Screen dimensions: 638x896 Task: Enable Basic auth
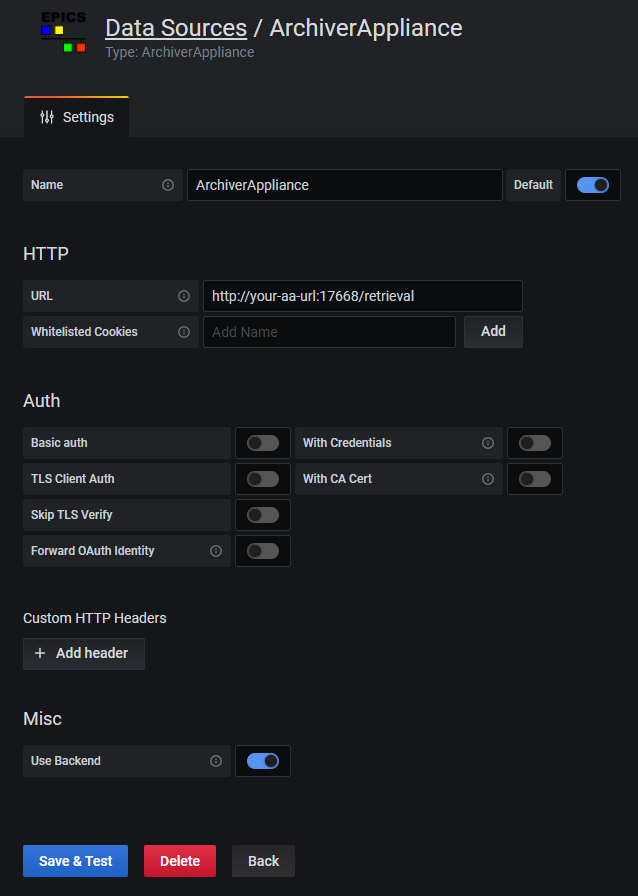[x=263, y=443]
